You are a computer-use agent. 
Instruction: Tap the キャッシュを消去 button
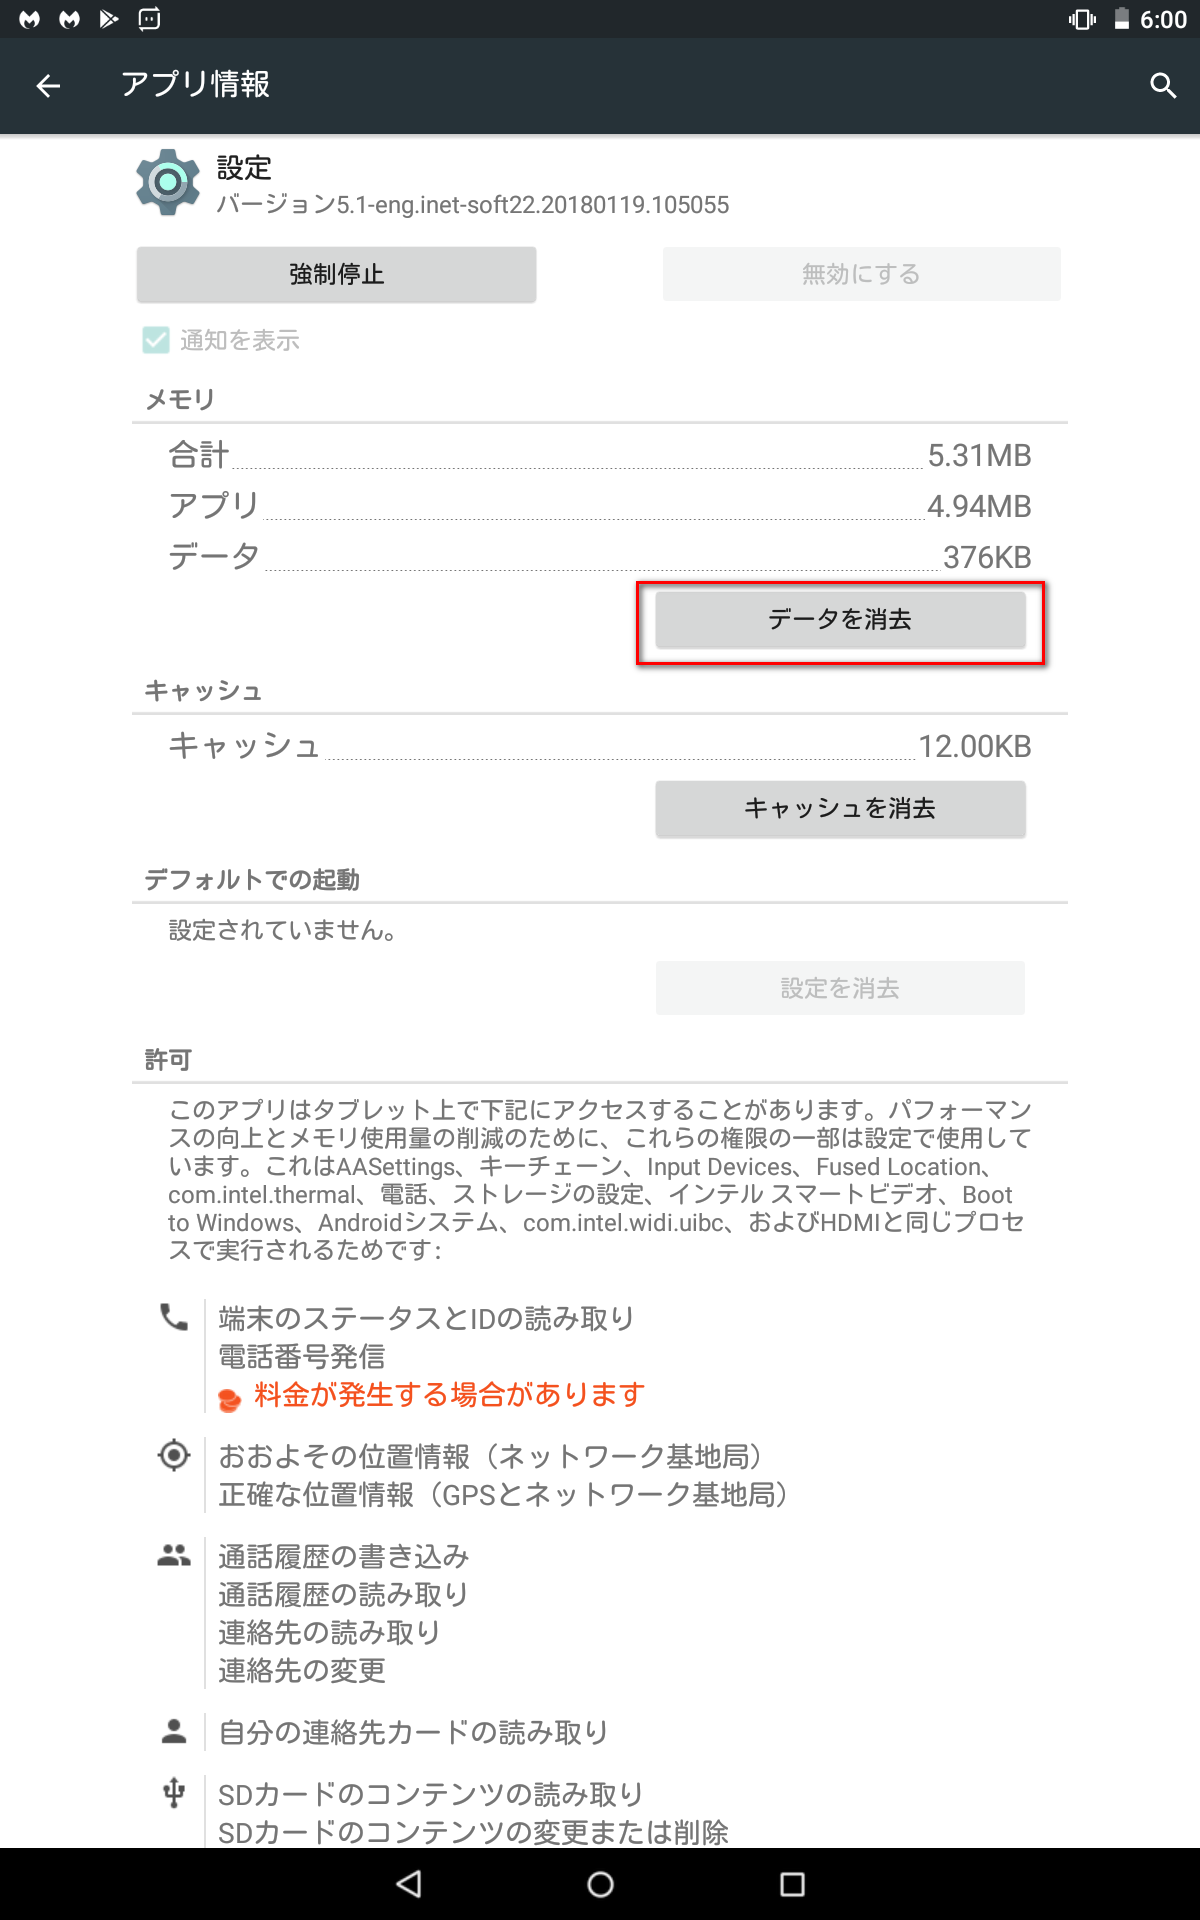(x=840, y=809)
